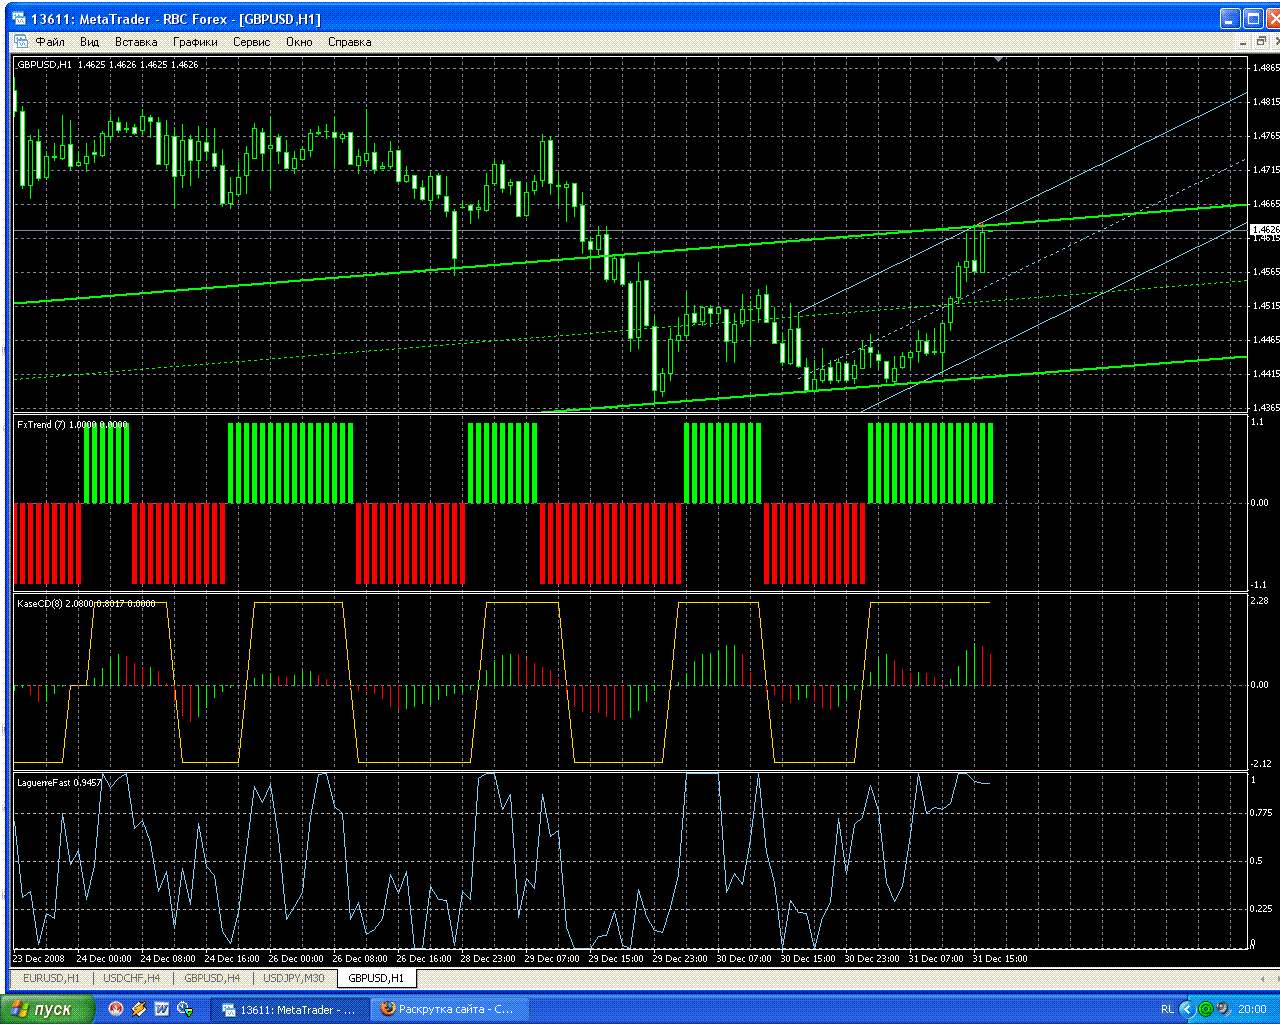1280x1024 pixels.
Task: Switch to the EURUSD,H1 chart tab
Action: pyautogui.click(x=51, y=978)
